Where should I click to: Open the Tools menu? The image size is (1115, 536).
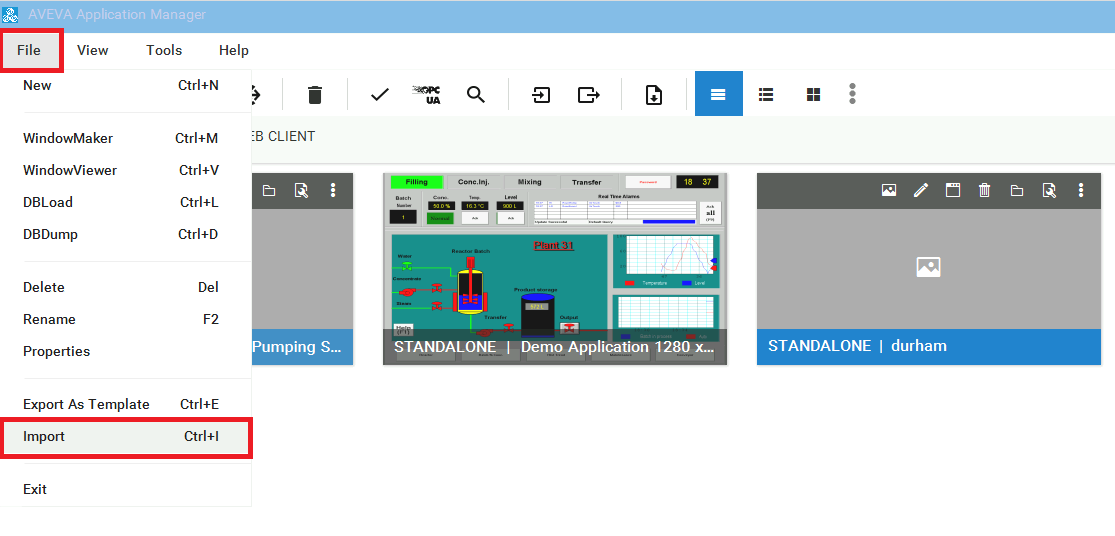(164, 50)
